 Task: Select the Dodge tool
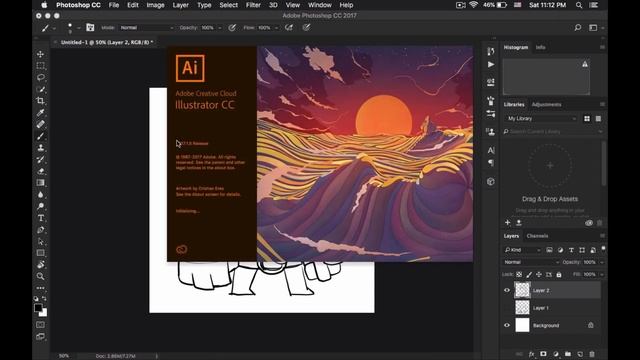coord(40,207)
